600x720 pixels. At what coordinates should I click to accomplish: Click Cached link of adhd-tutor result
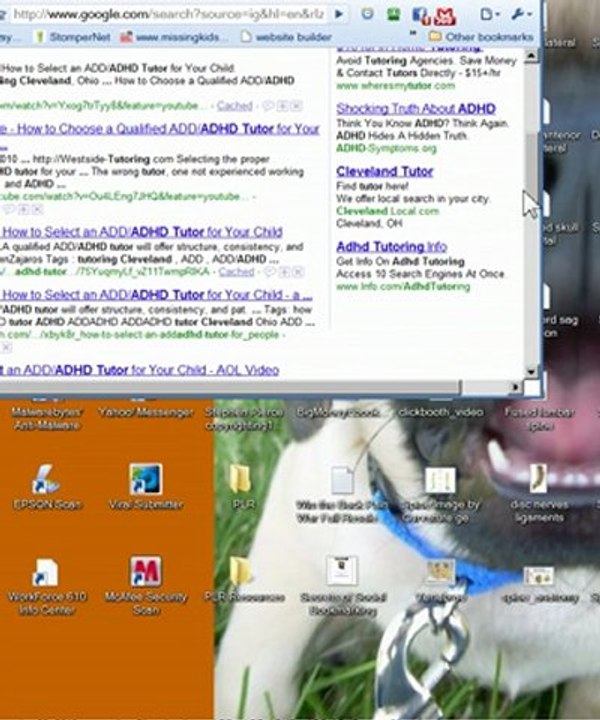236,272
